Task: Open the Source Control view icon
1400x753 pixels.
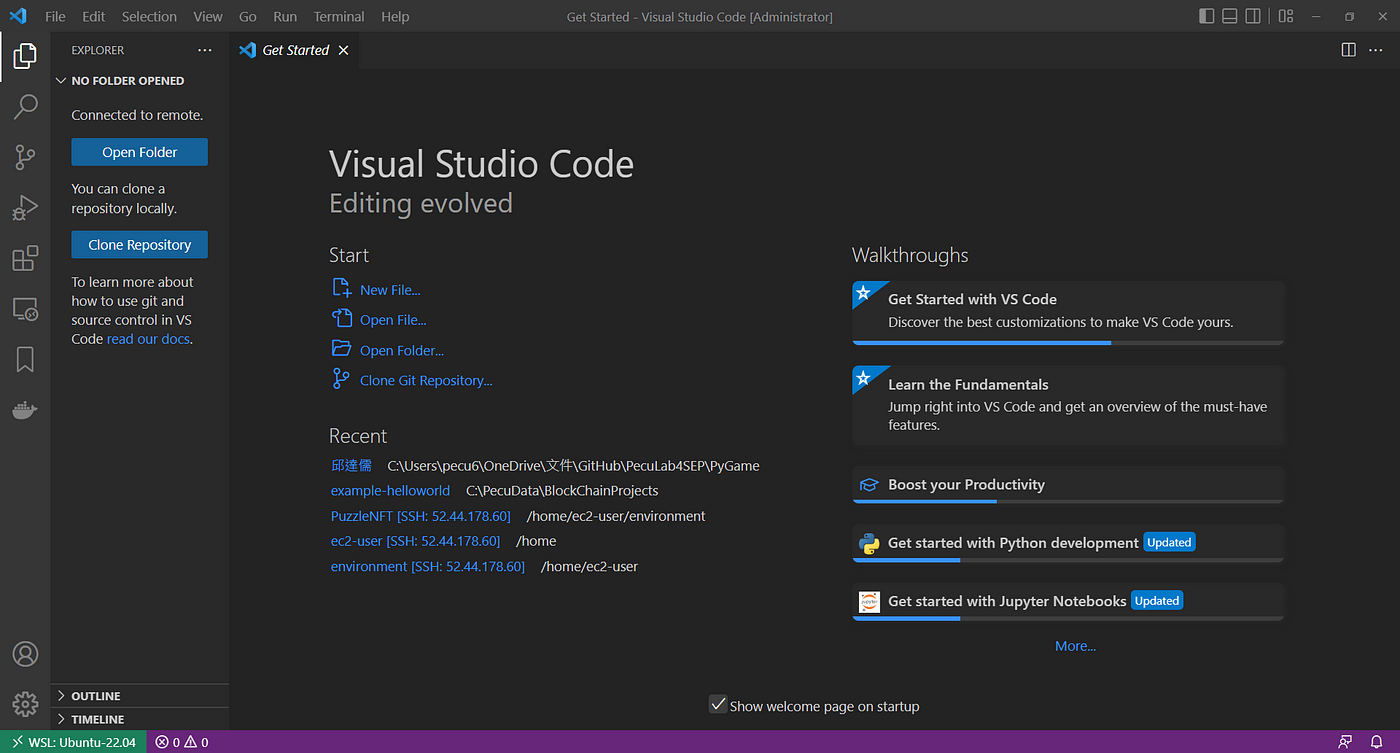Action: (x=25, y=157)
